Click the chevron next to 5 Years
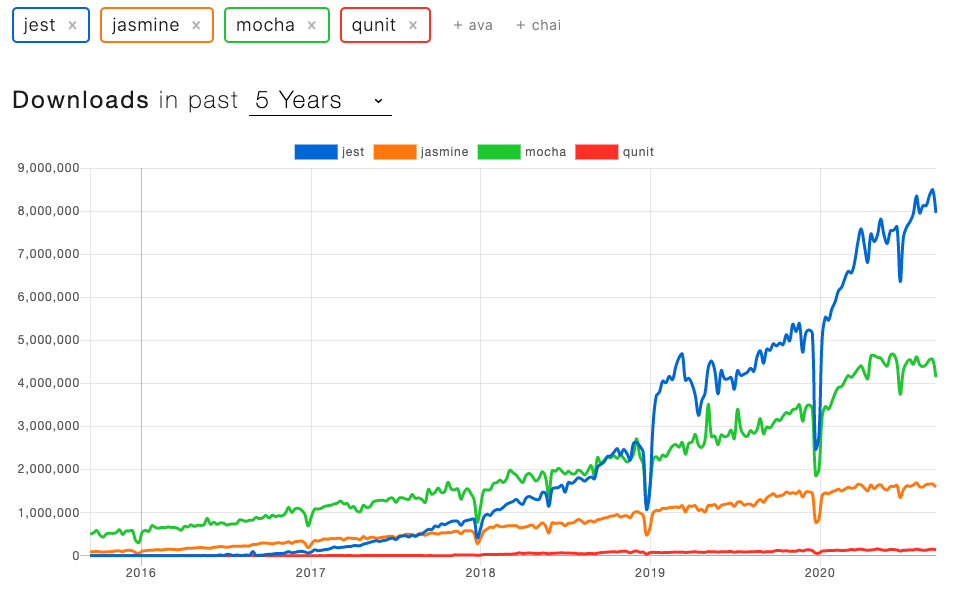Screen dimensions: 977x612 [x=378, y=101]
